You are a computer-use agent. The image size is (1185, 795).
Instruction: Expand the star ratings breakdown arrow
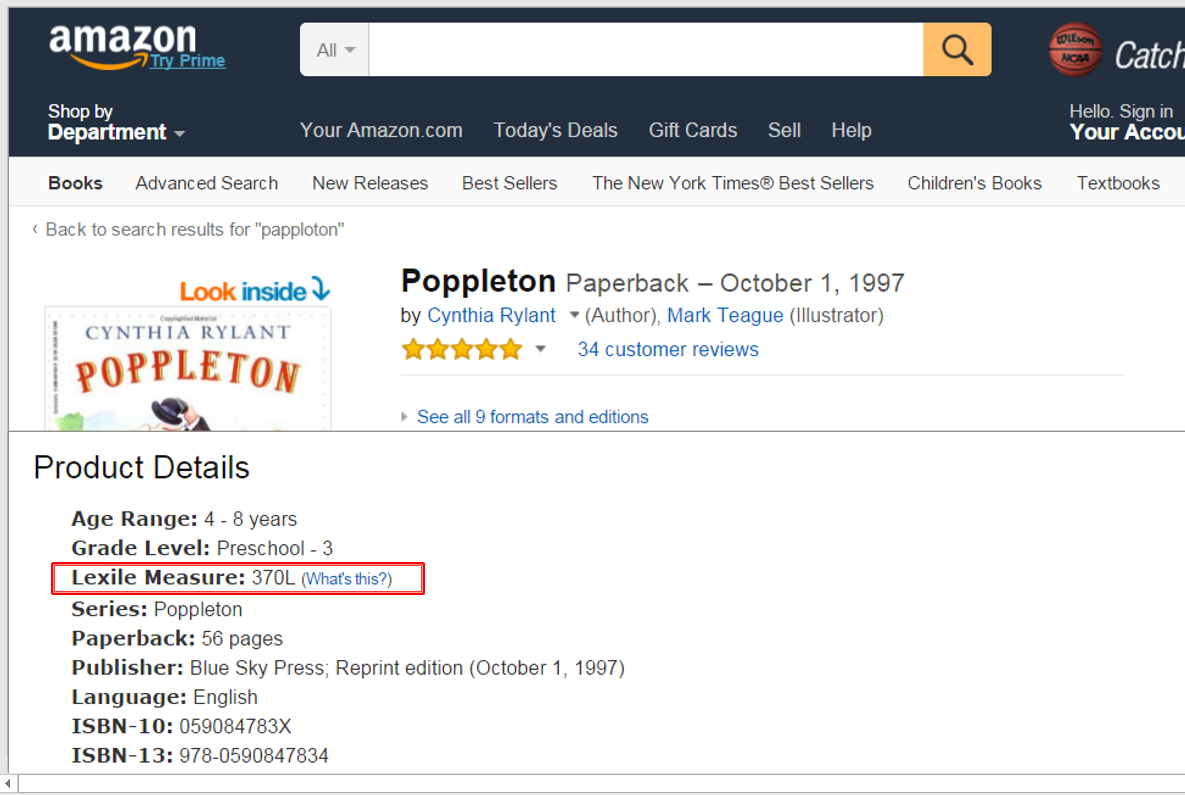[541, 349]
